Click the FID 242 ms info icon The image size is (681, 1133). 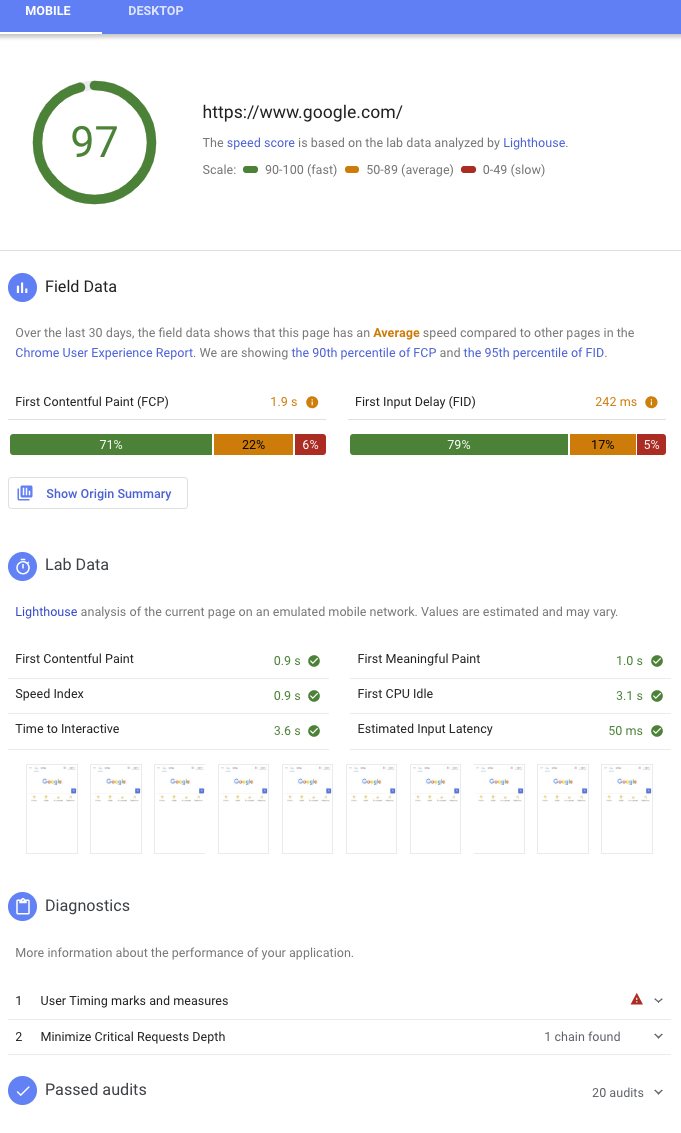tap(651, 402)
